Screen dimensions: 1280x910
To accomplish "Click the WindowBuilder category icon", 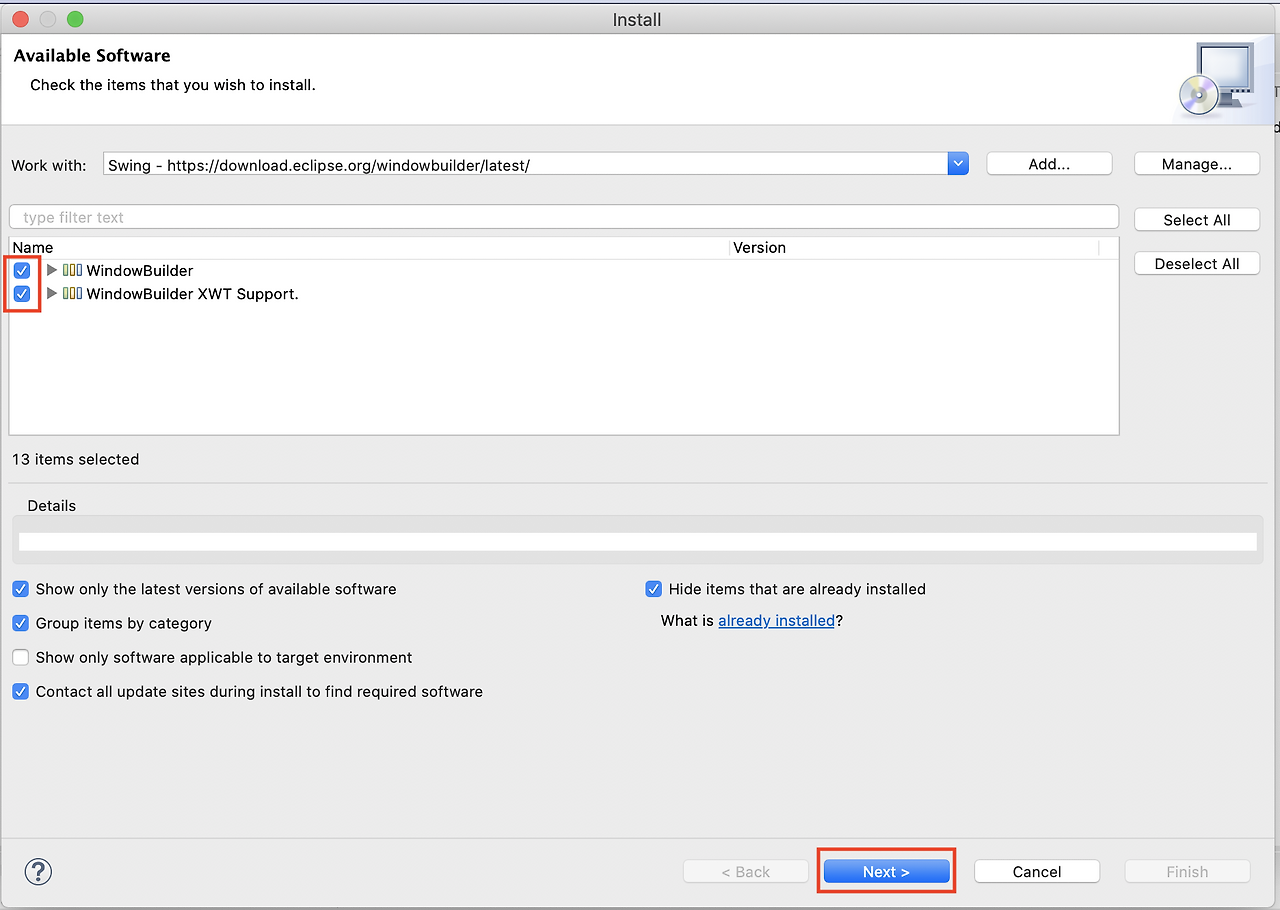I will (x=72, y=270).
